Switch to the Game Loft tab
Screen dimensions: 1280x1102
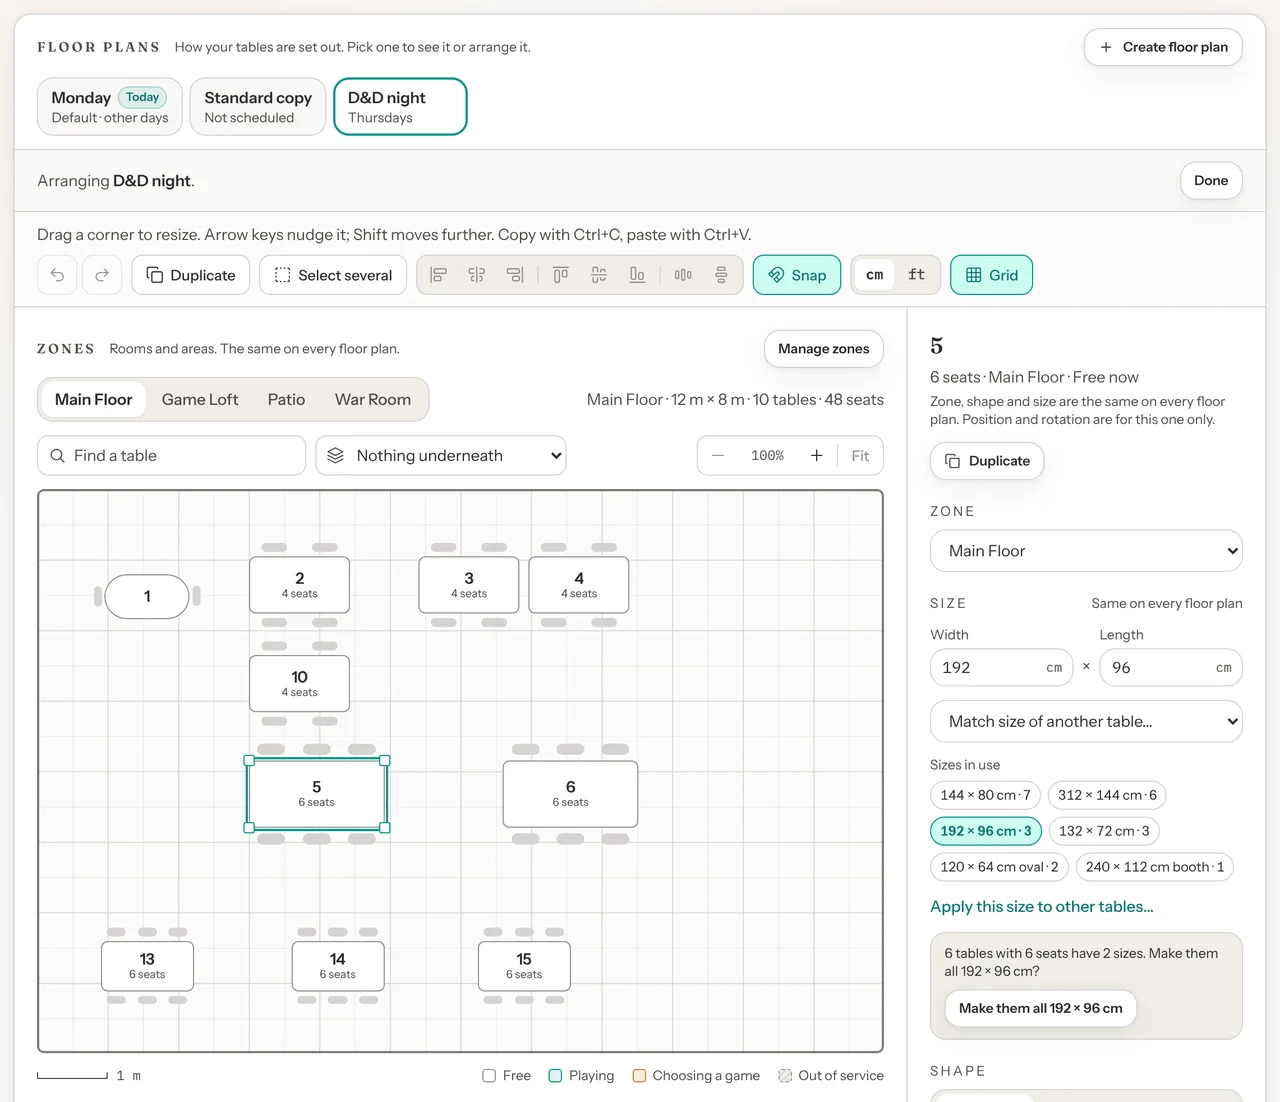[x=200, y=399]
